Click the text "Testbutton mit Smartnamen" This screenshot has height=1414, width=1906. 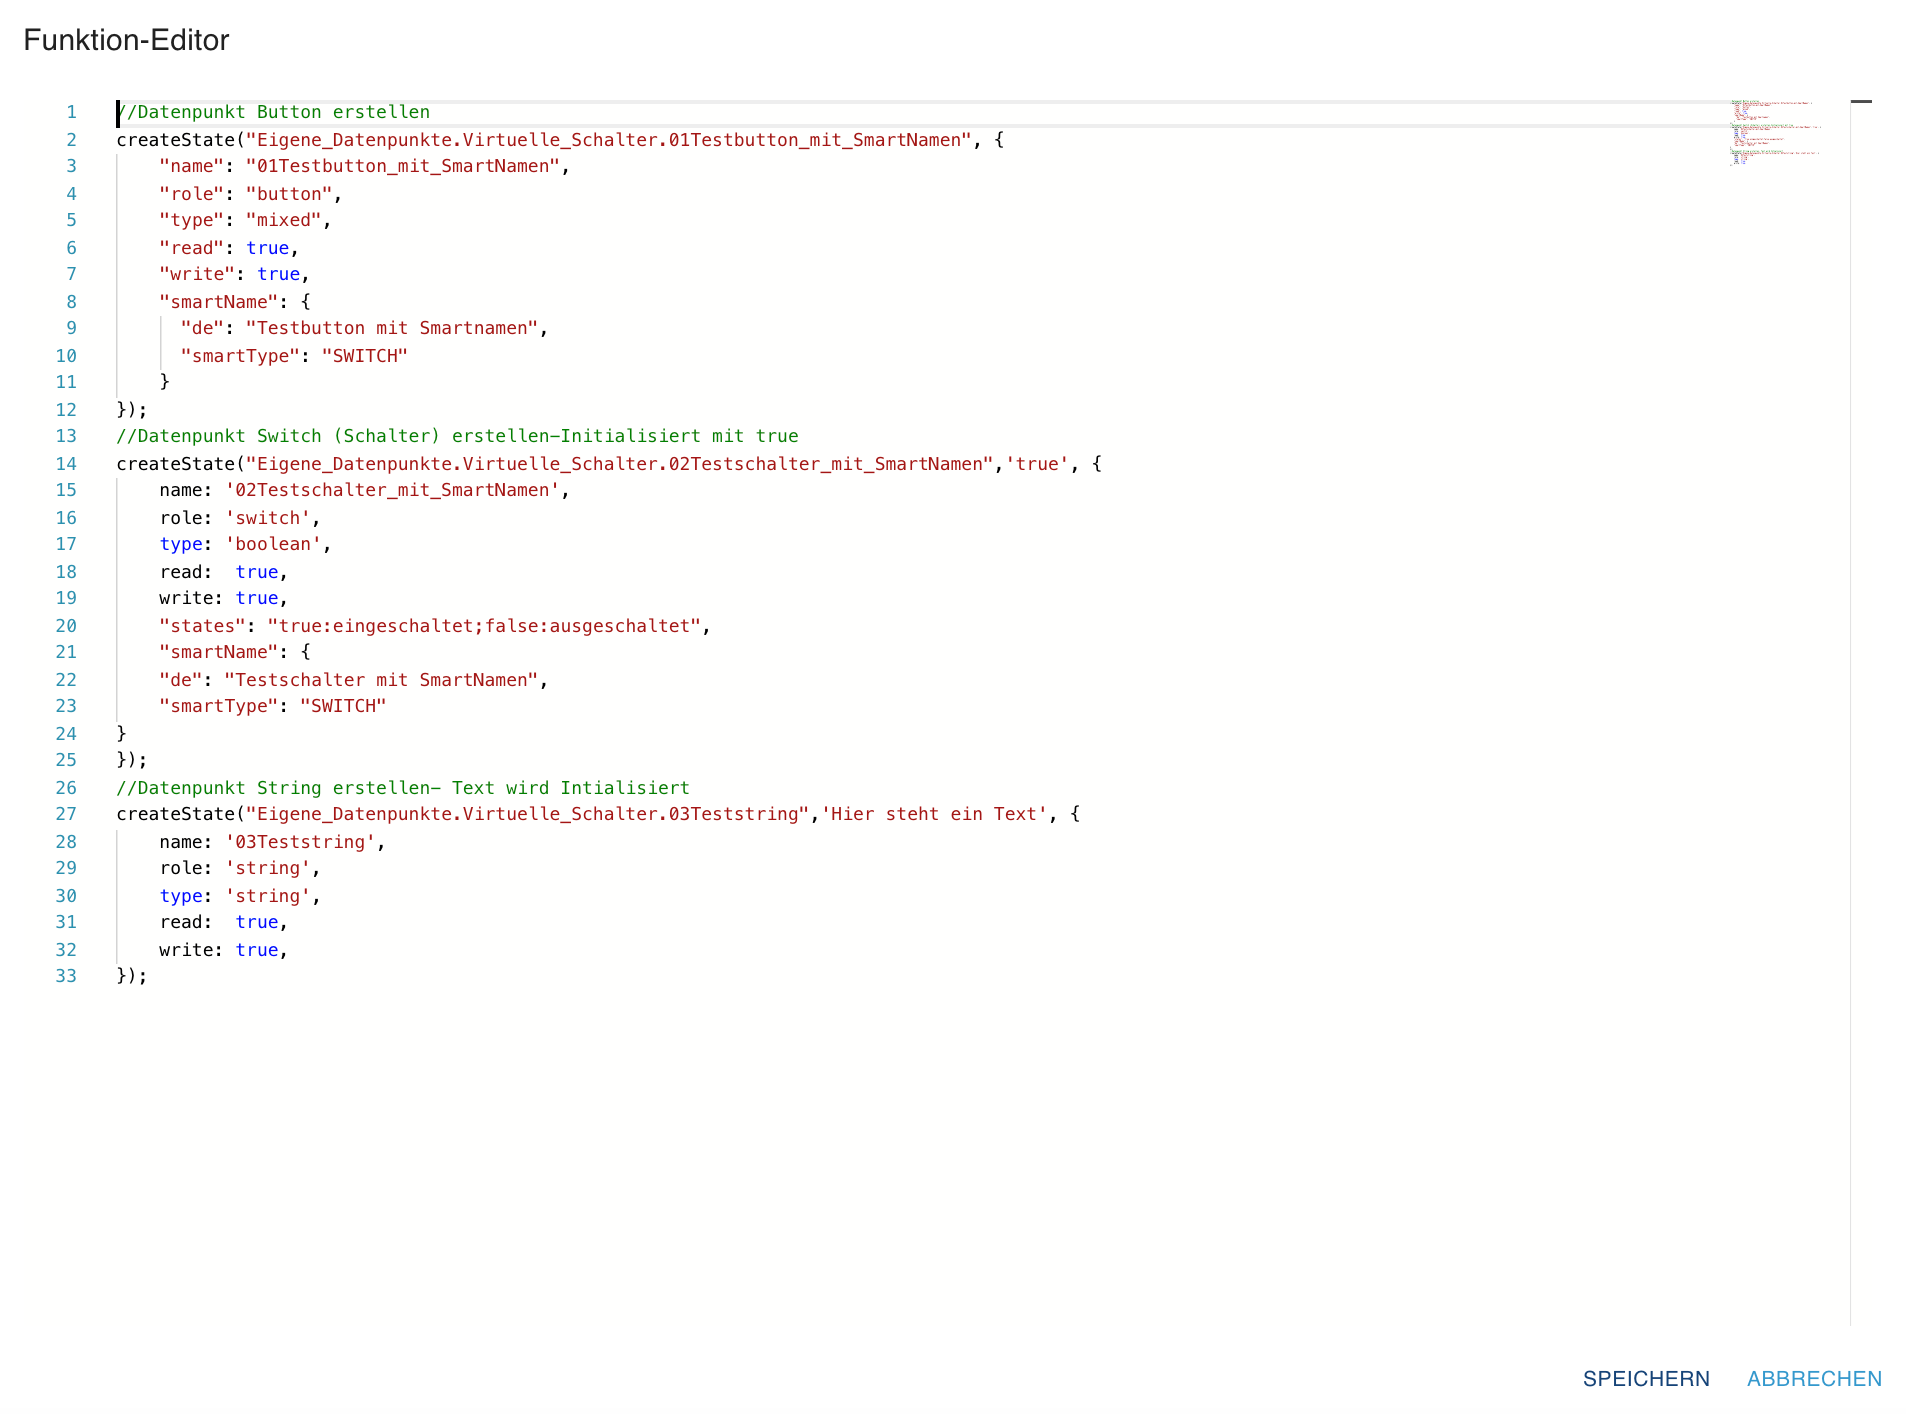(392, 328)
